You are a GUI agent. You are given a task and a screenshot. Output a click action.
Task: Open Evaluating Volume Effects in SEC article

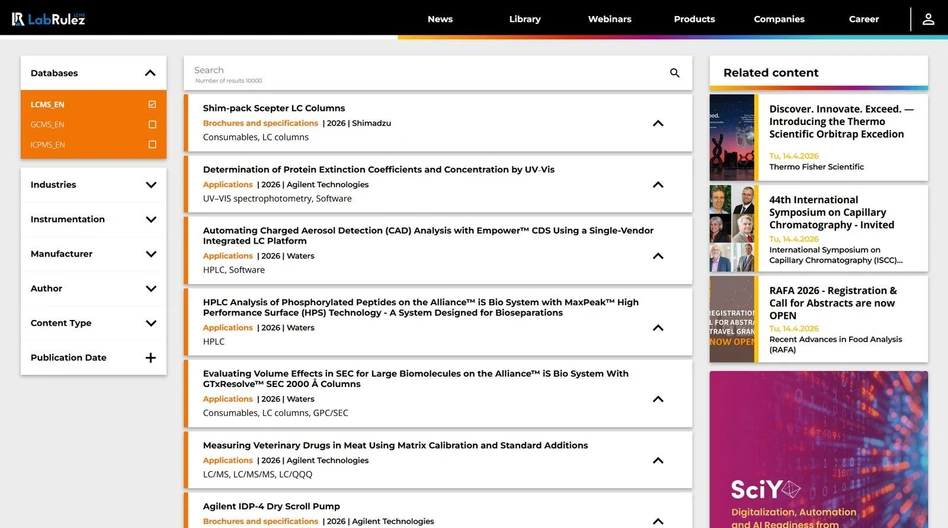click(415, 379)
